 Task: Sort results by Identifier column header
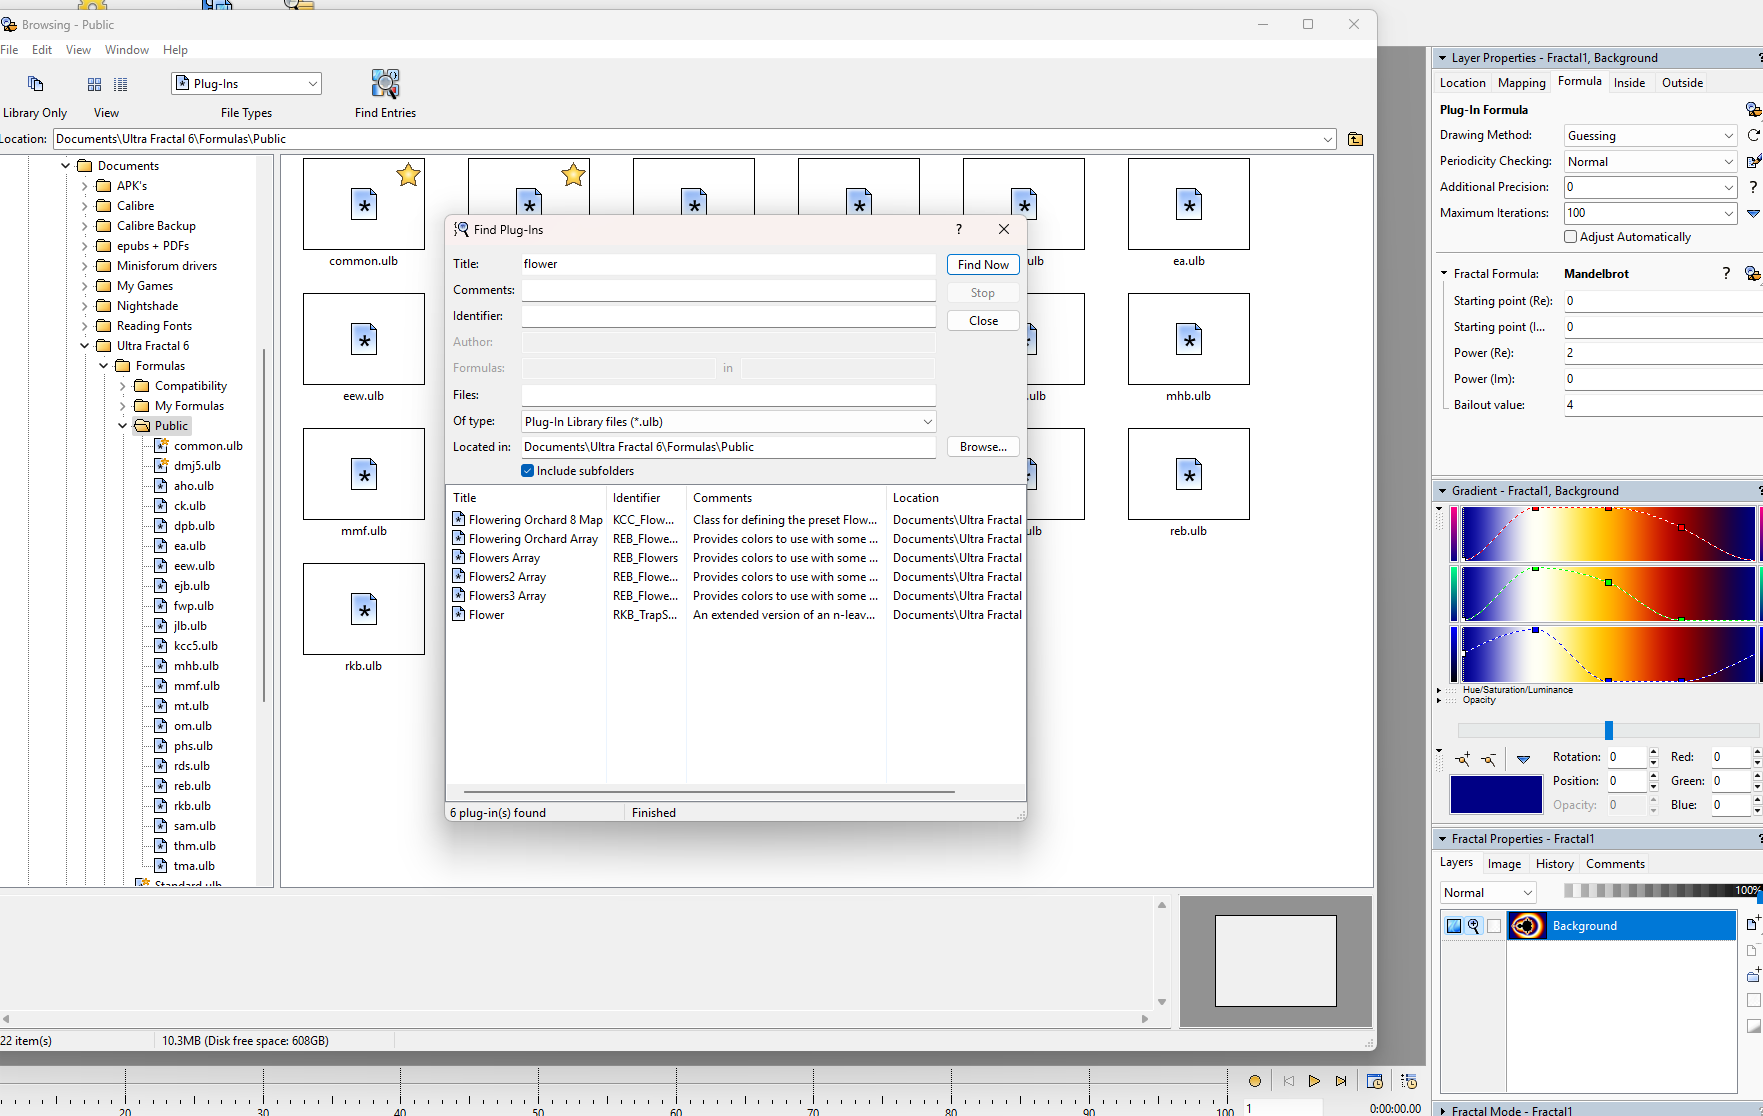coord(646,498)
